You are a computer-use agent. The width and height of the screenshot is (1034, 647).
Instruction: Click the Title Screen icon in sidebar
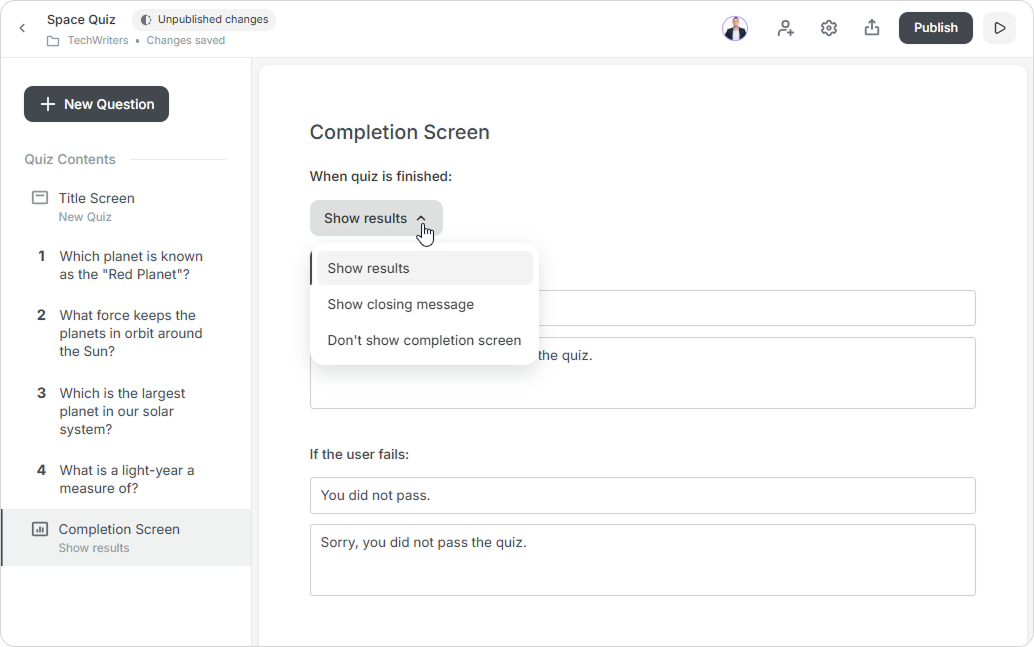pyautogui.click(x=40, y=198)
